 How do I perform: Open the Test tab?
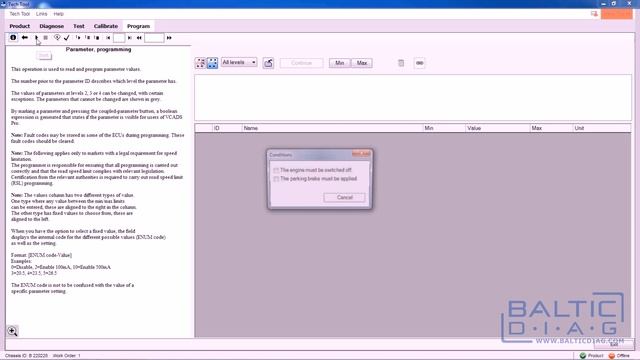[79, 26]
